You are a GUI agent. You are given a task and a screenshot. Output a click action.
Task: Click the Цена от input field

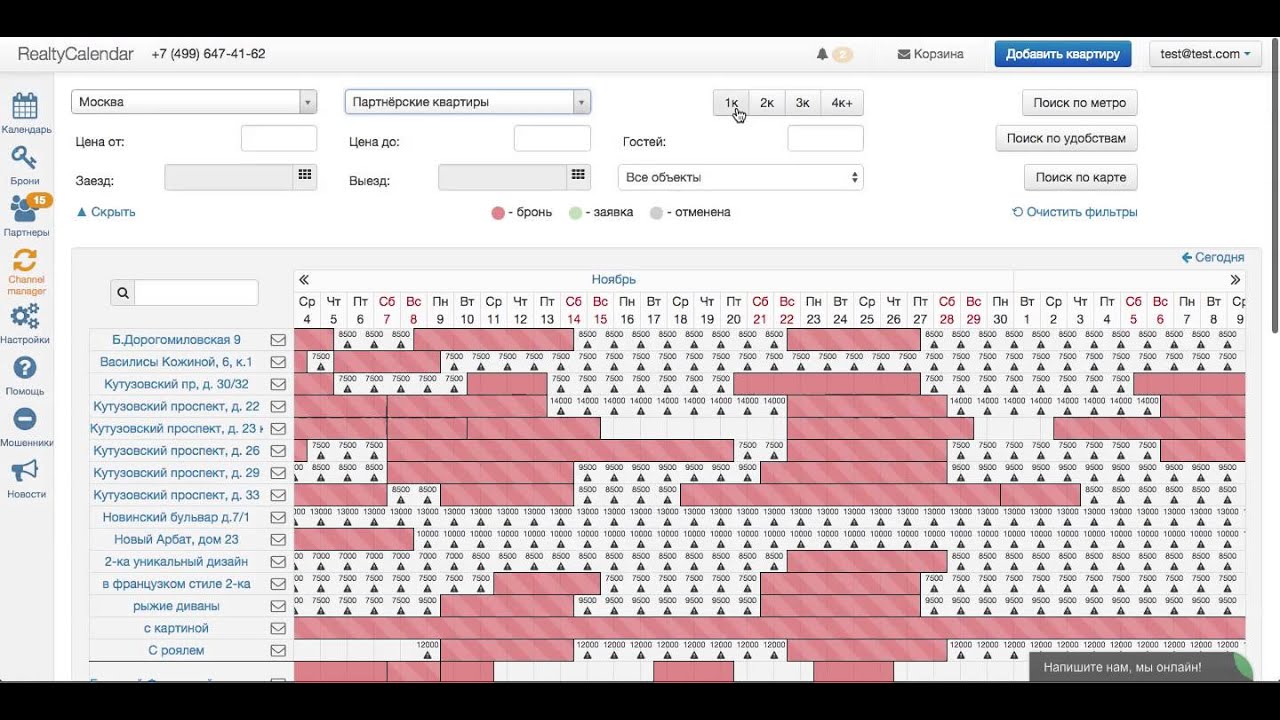(279, 139)
